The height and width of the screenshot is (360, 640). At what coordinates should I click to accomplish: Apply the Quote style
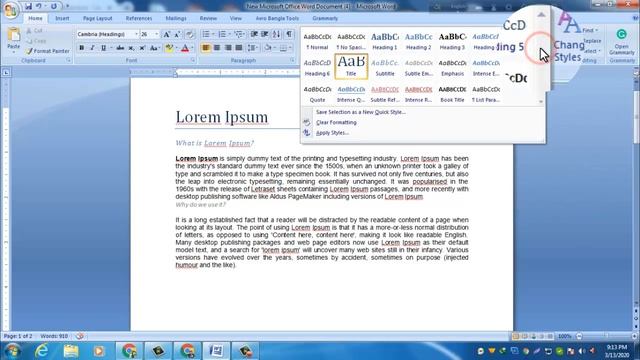pos(317,94)
